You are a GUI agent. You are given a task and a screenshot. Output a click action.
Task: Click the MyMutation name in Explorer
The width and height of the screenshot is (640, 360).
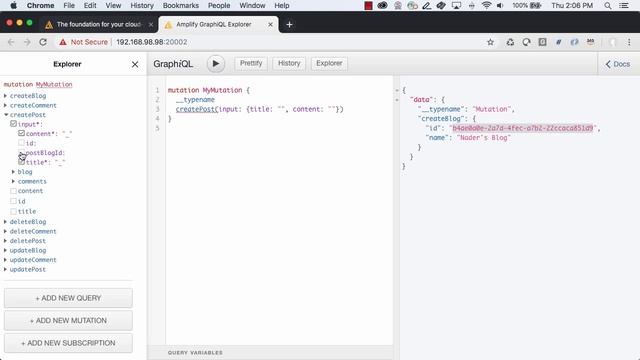coord(54,84)
